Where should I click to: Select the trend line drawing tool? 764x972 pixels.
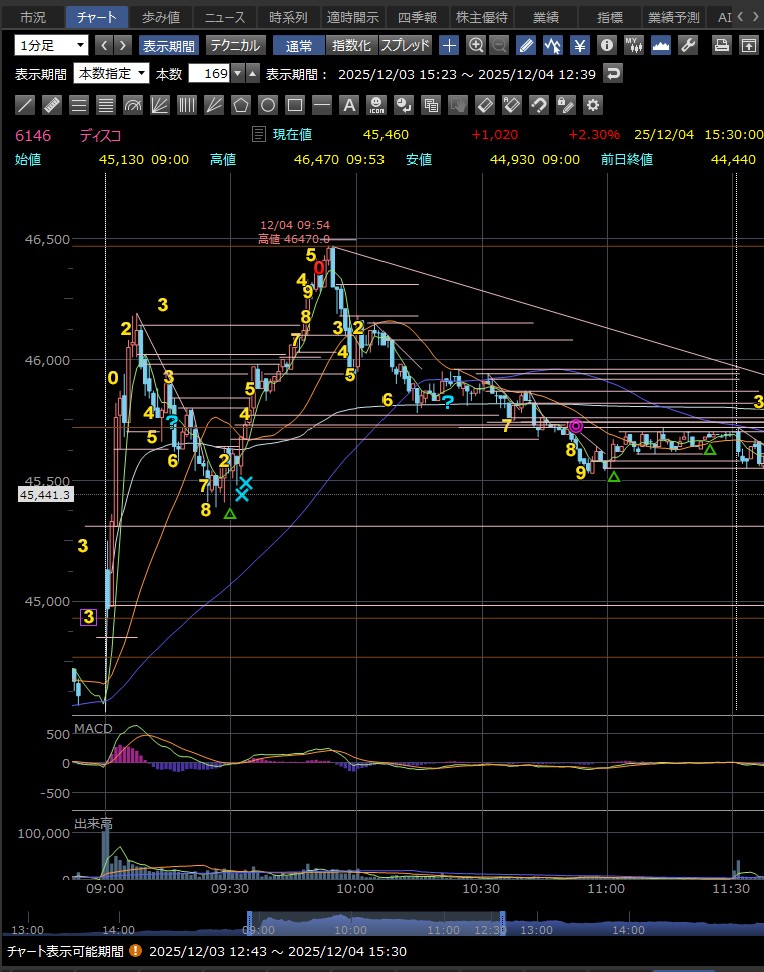26,104
